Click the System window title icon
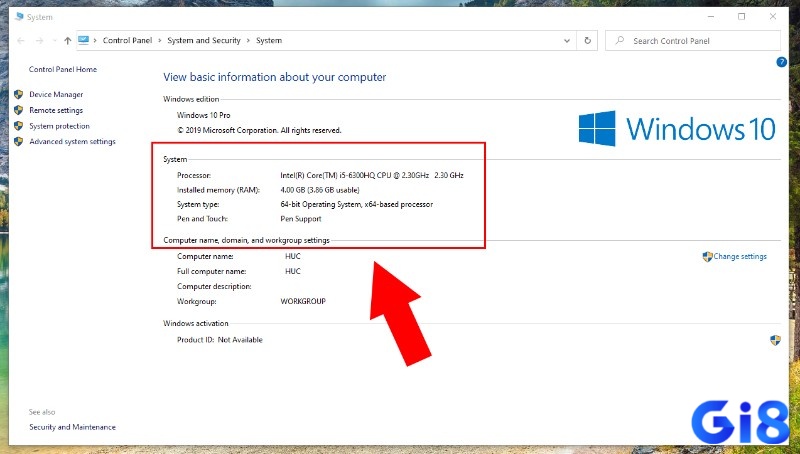Image resolution: width=800 pixels, height=454 pixels. [x=19, y=17]
